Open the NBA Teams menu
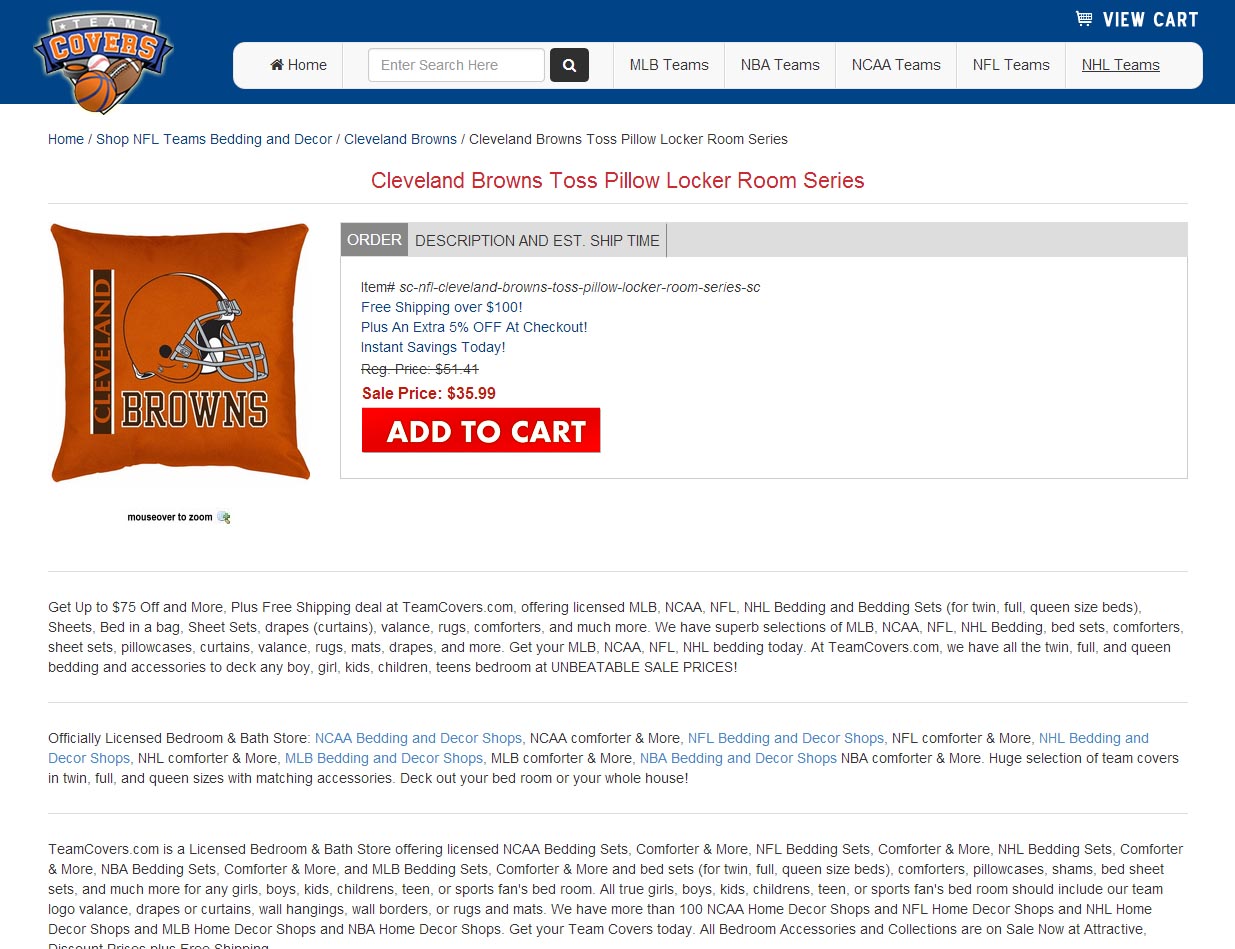 pos(780,65)
